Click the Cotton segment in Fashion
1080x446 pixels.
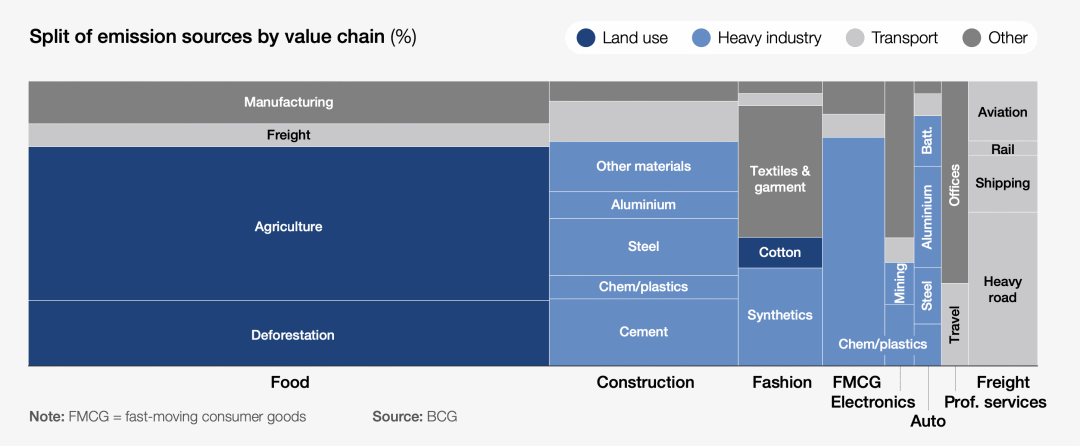tap(780, 252)
